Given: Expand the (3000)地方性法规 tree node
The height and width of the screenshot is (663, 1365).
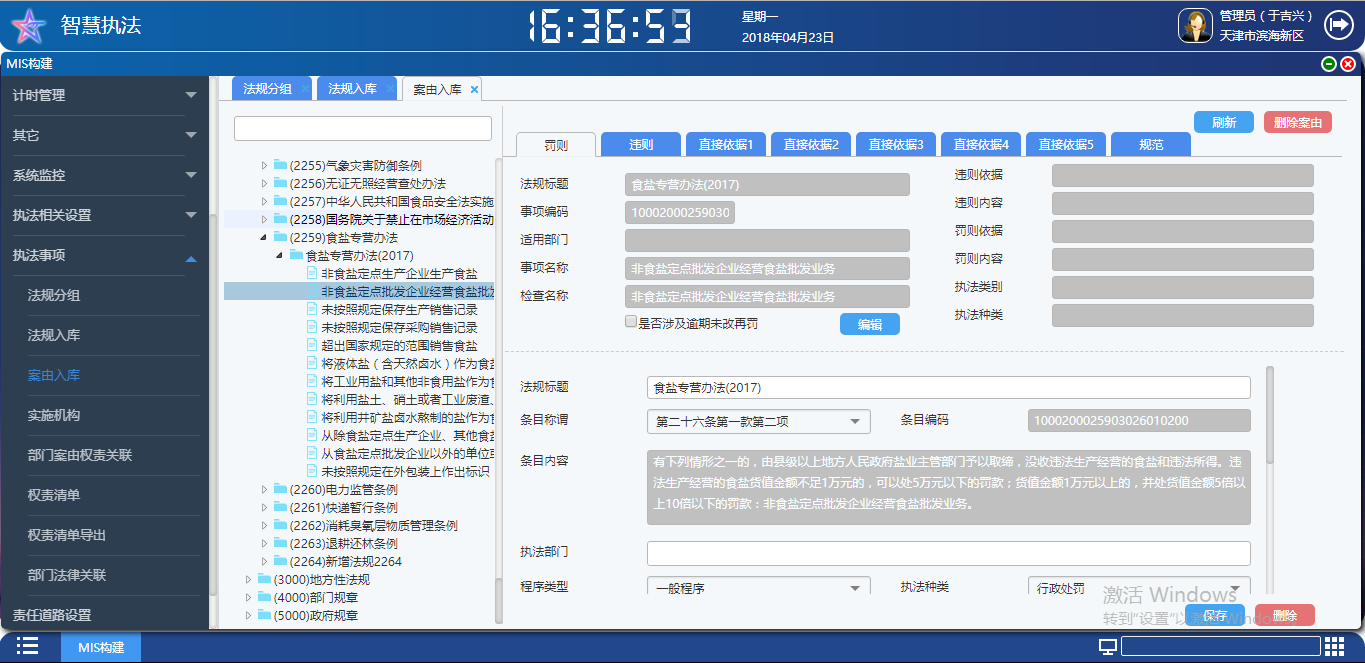Looking at the screenshot, I should pyautogui.click(x=249, y=580).
